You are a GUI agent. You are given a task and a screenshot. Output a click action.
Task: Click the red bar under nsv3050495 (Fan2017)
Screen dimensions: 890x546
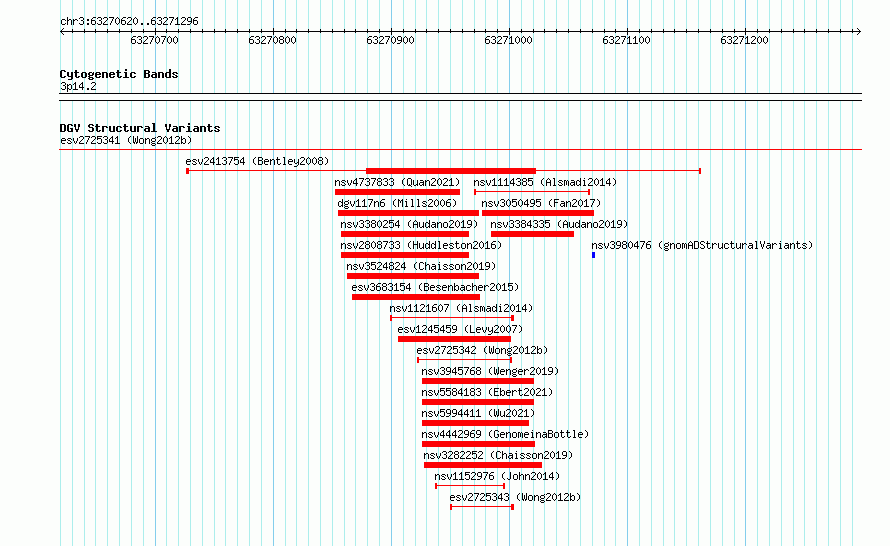coord(538,213)
